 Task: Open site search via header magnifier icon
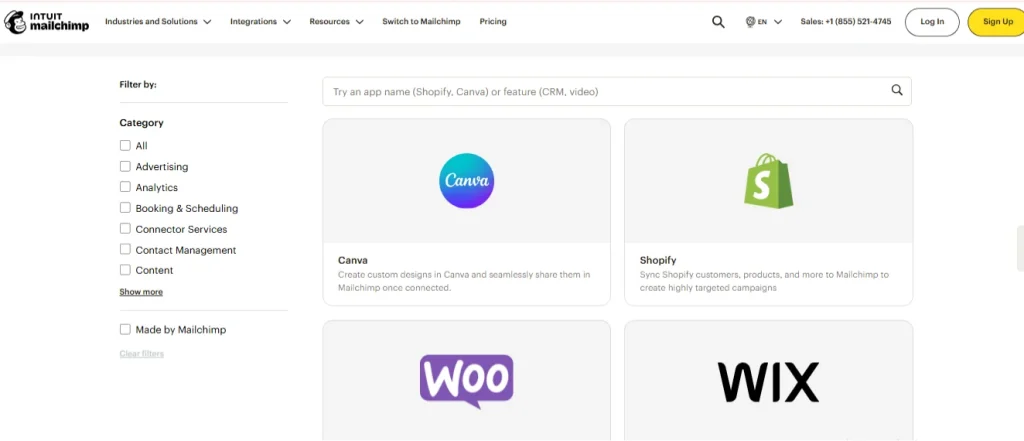pos(718,21)
